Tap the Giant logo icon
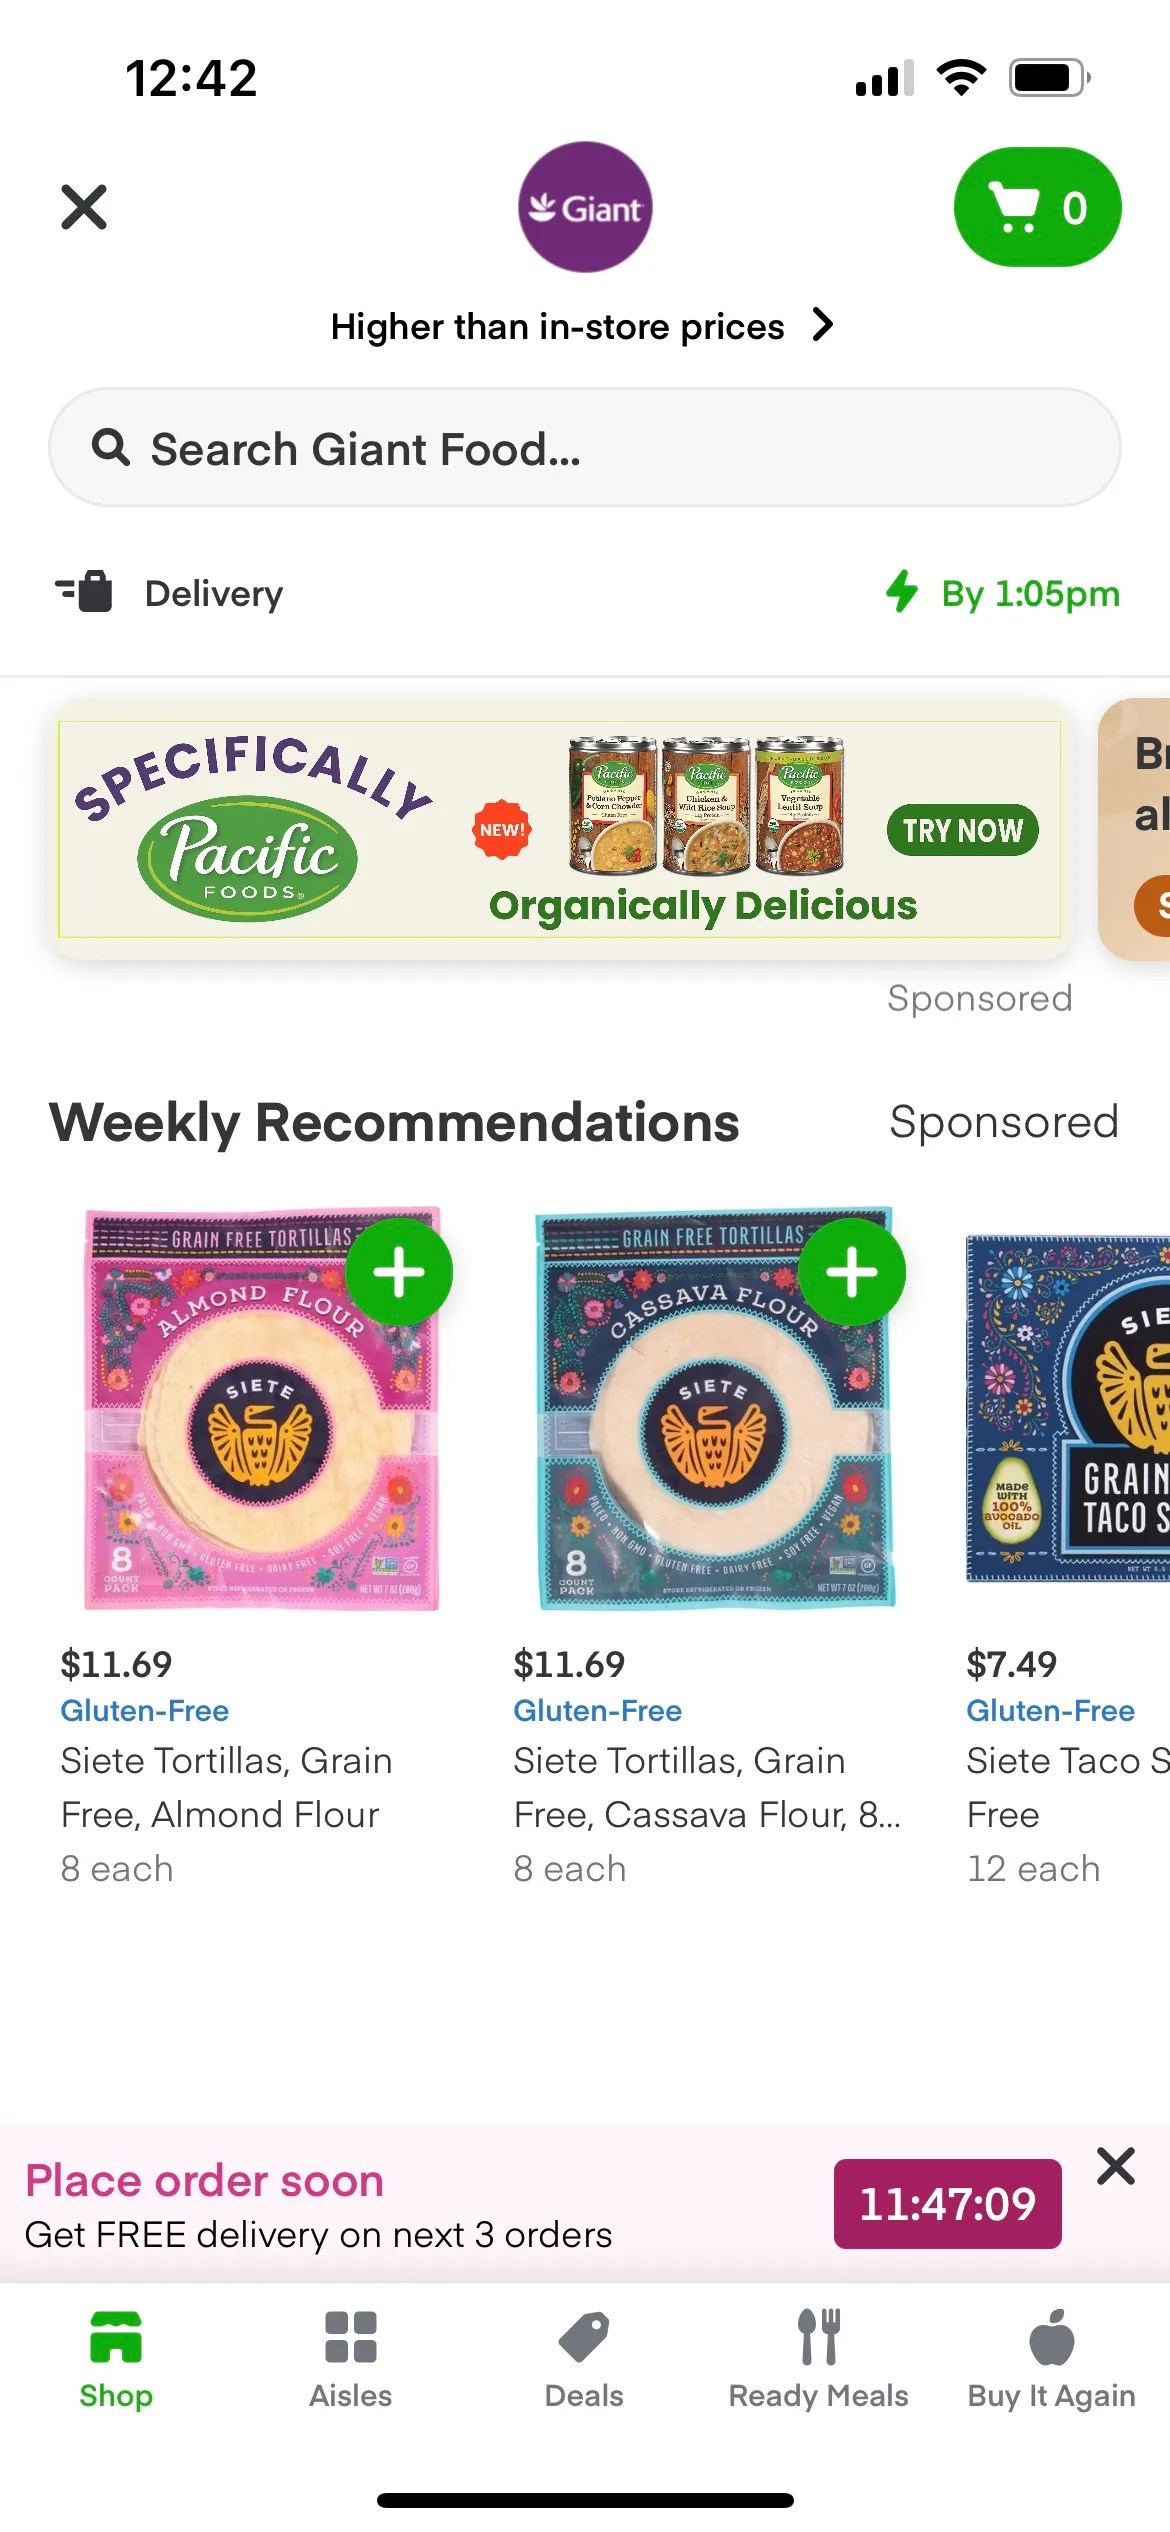The width and height of the screenshot is (1170, 2532). (584, 207)
